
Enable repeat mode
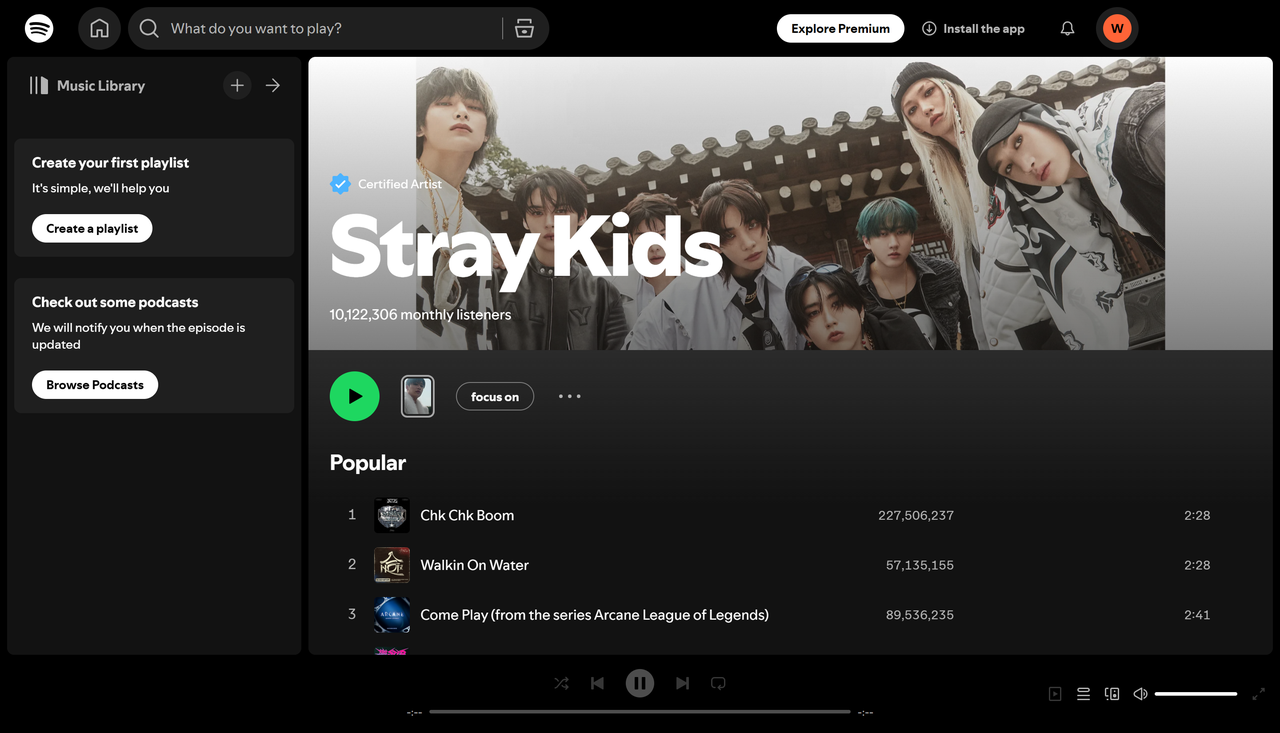(x=718, y=683)
